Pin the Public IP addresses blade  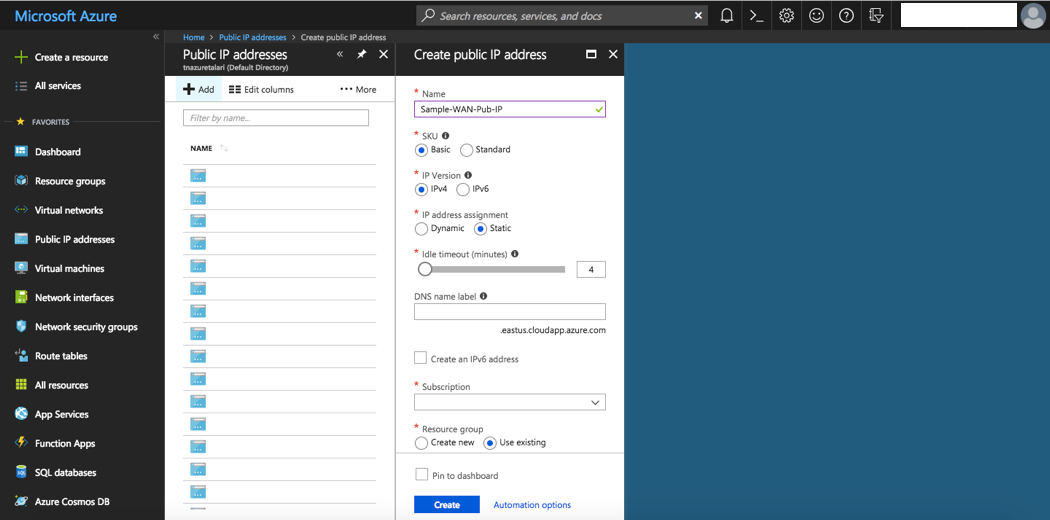362,55
